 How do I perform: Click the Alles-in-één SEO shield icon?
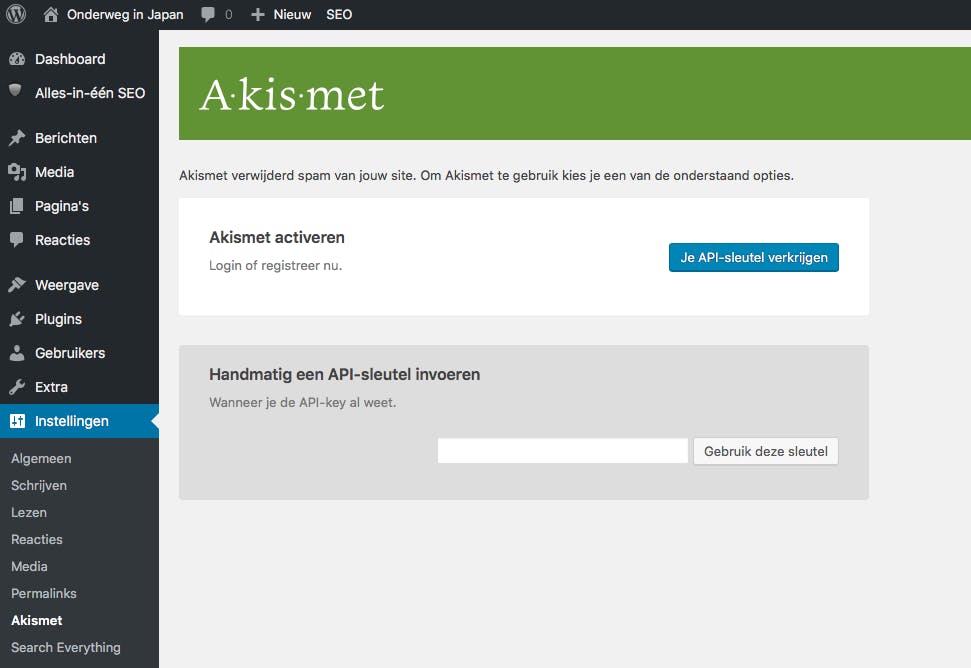pos(15,91)
